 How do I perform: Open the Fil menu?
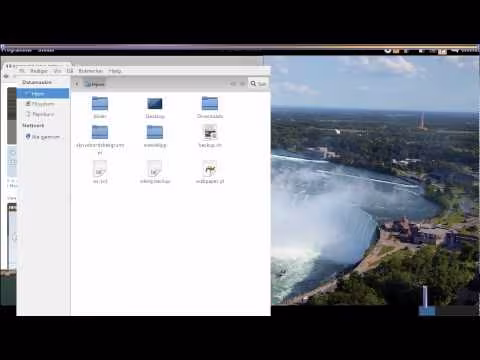(x=22, y=71)
